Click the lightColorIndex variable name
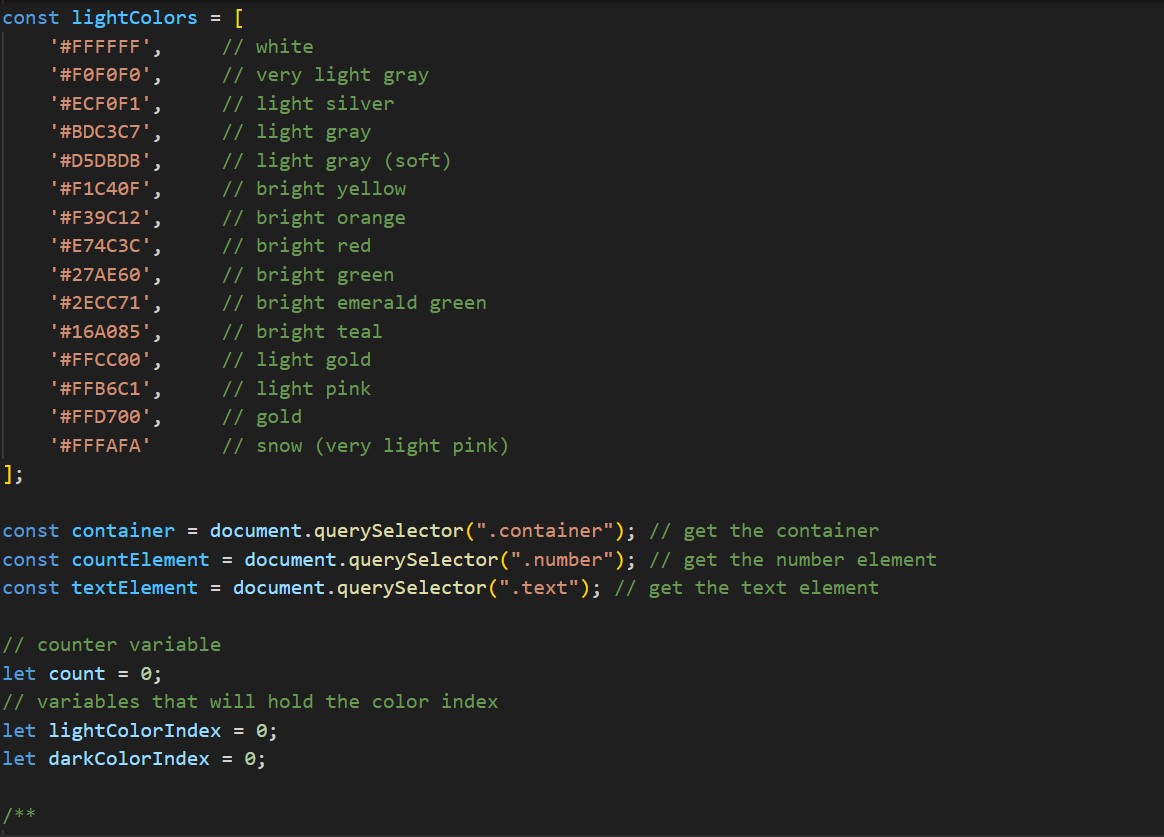This screenshot has height=837, width=1164. tap(135, 730)
